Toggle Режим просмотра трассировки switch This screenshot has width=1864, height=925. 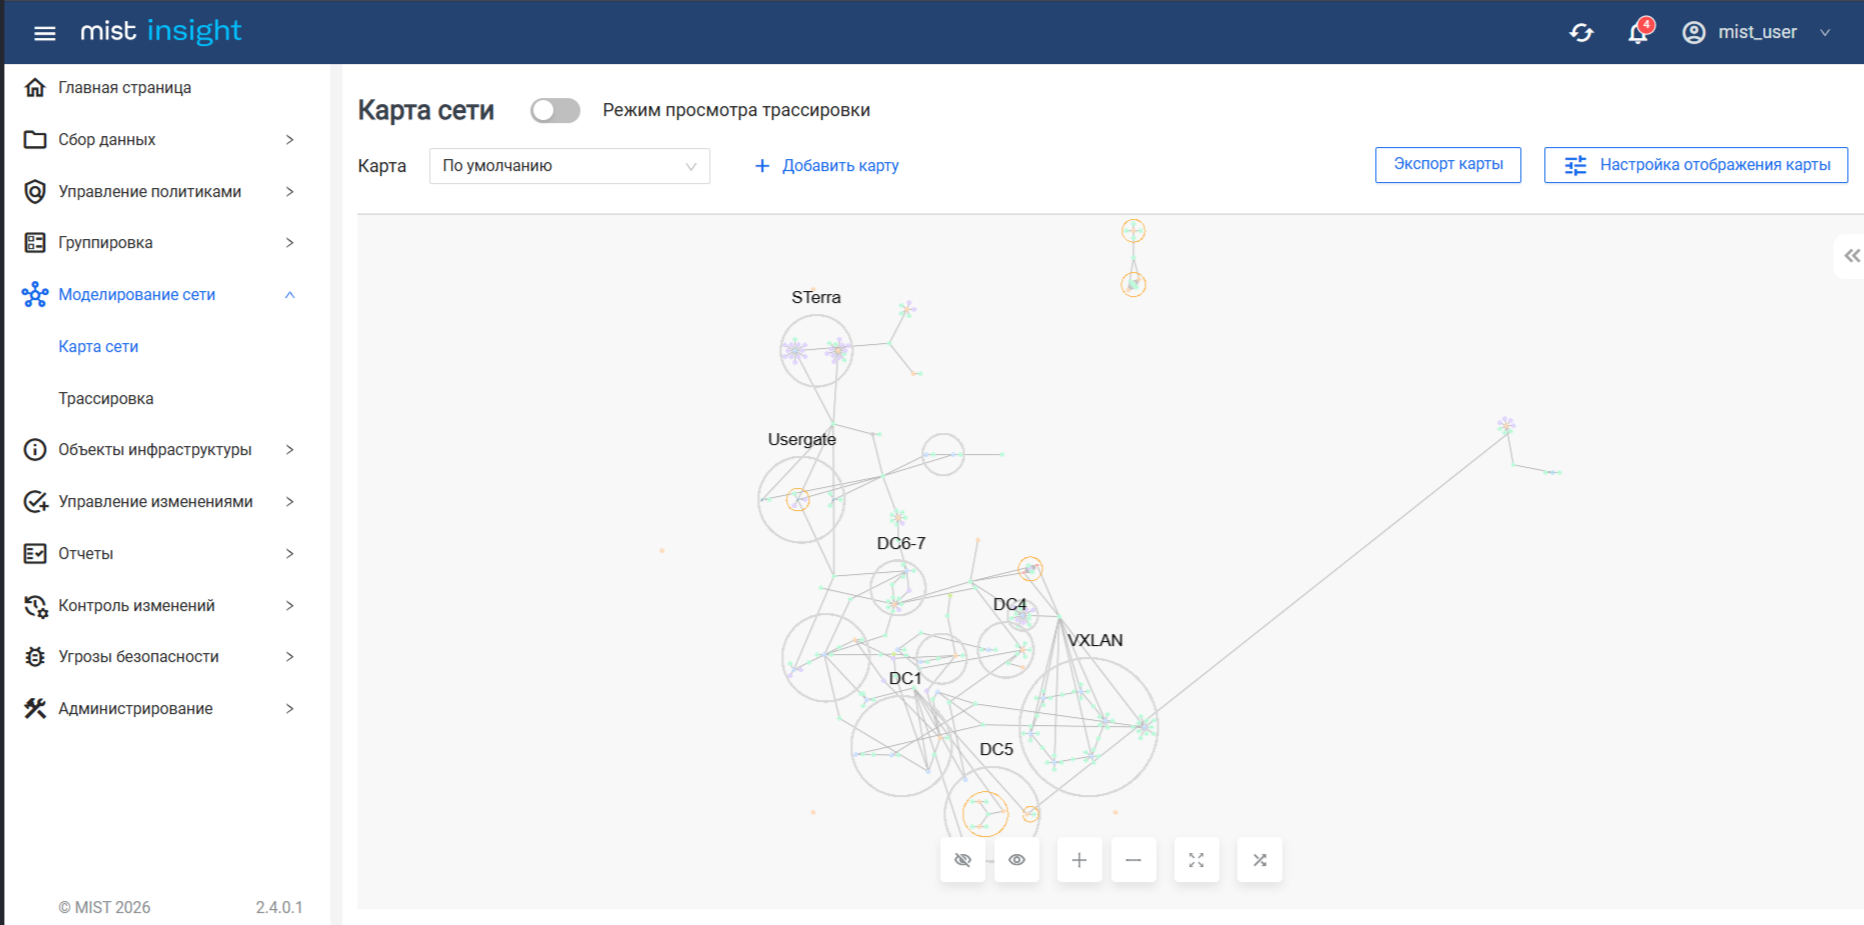[555, 110]
